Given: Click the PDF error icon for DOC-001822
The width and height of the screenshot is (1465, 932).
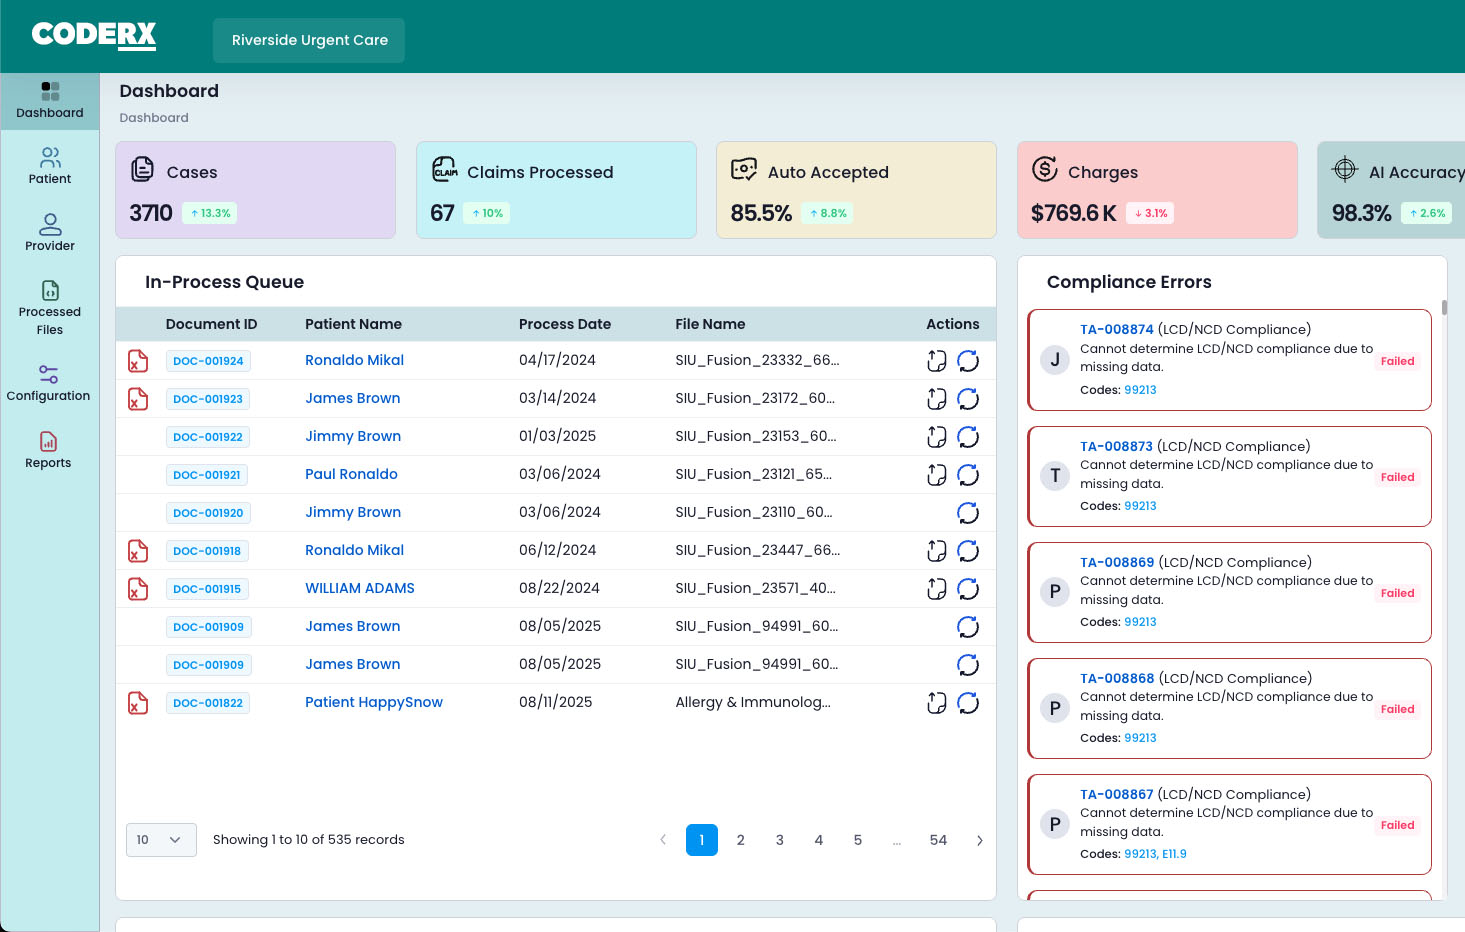Looking at the screenshot, I should tap(138, 703).
